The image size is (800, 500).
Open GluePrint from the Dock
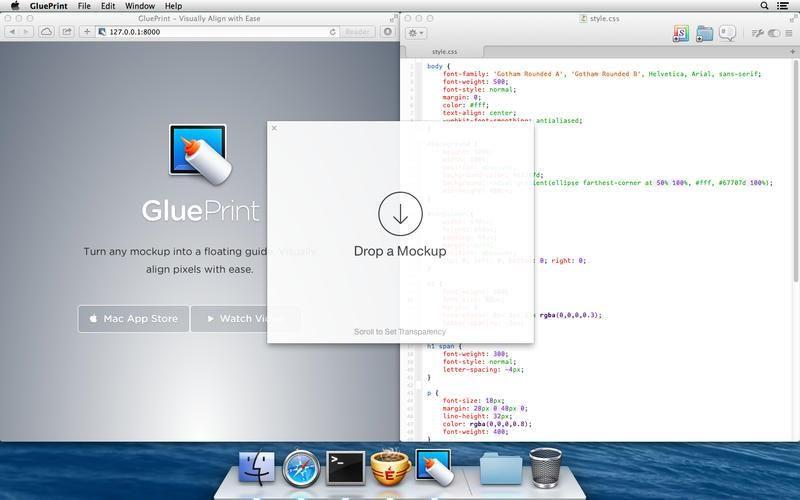[x=434, y=467]
